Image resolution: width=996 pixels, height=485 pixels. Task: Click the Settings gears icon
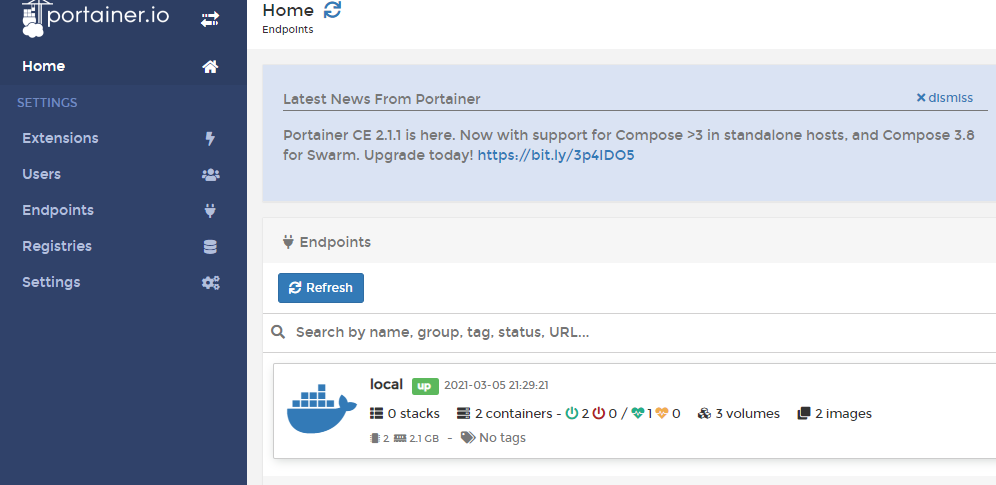pyautogui.click(x=210, y=282)
